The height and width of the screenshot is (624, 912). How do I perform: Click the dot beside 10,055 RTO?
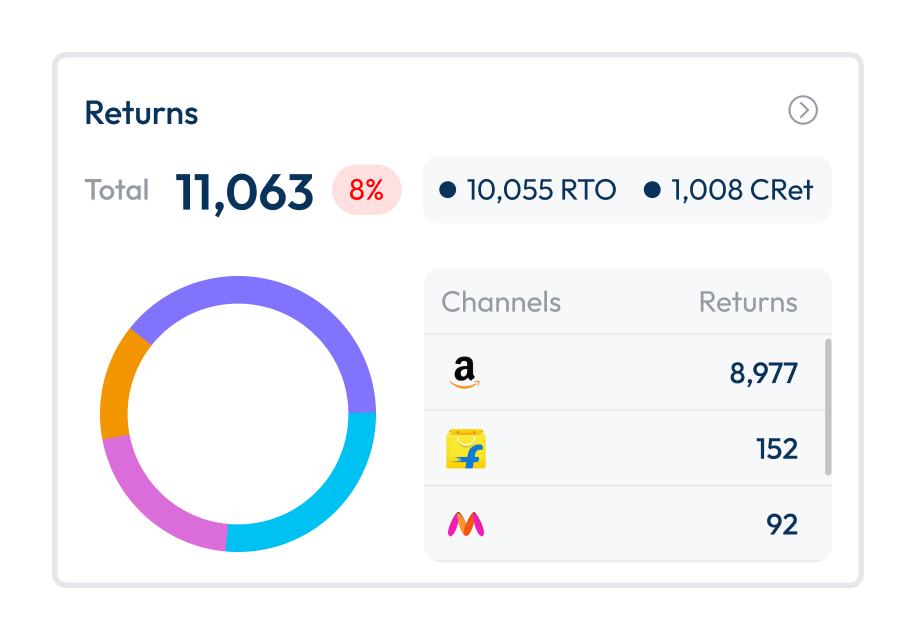(448, 189)
